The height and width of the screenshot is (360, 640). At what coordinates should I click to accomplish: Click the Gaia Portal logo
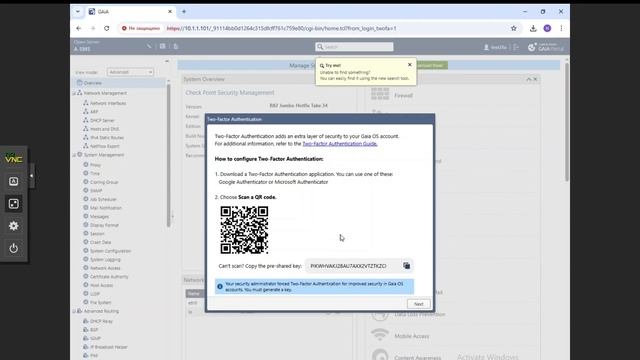546,47
